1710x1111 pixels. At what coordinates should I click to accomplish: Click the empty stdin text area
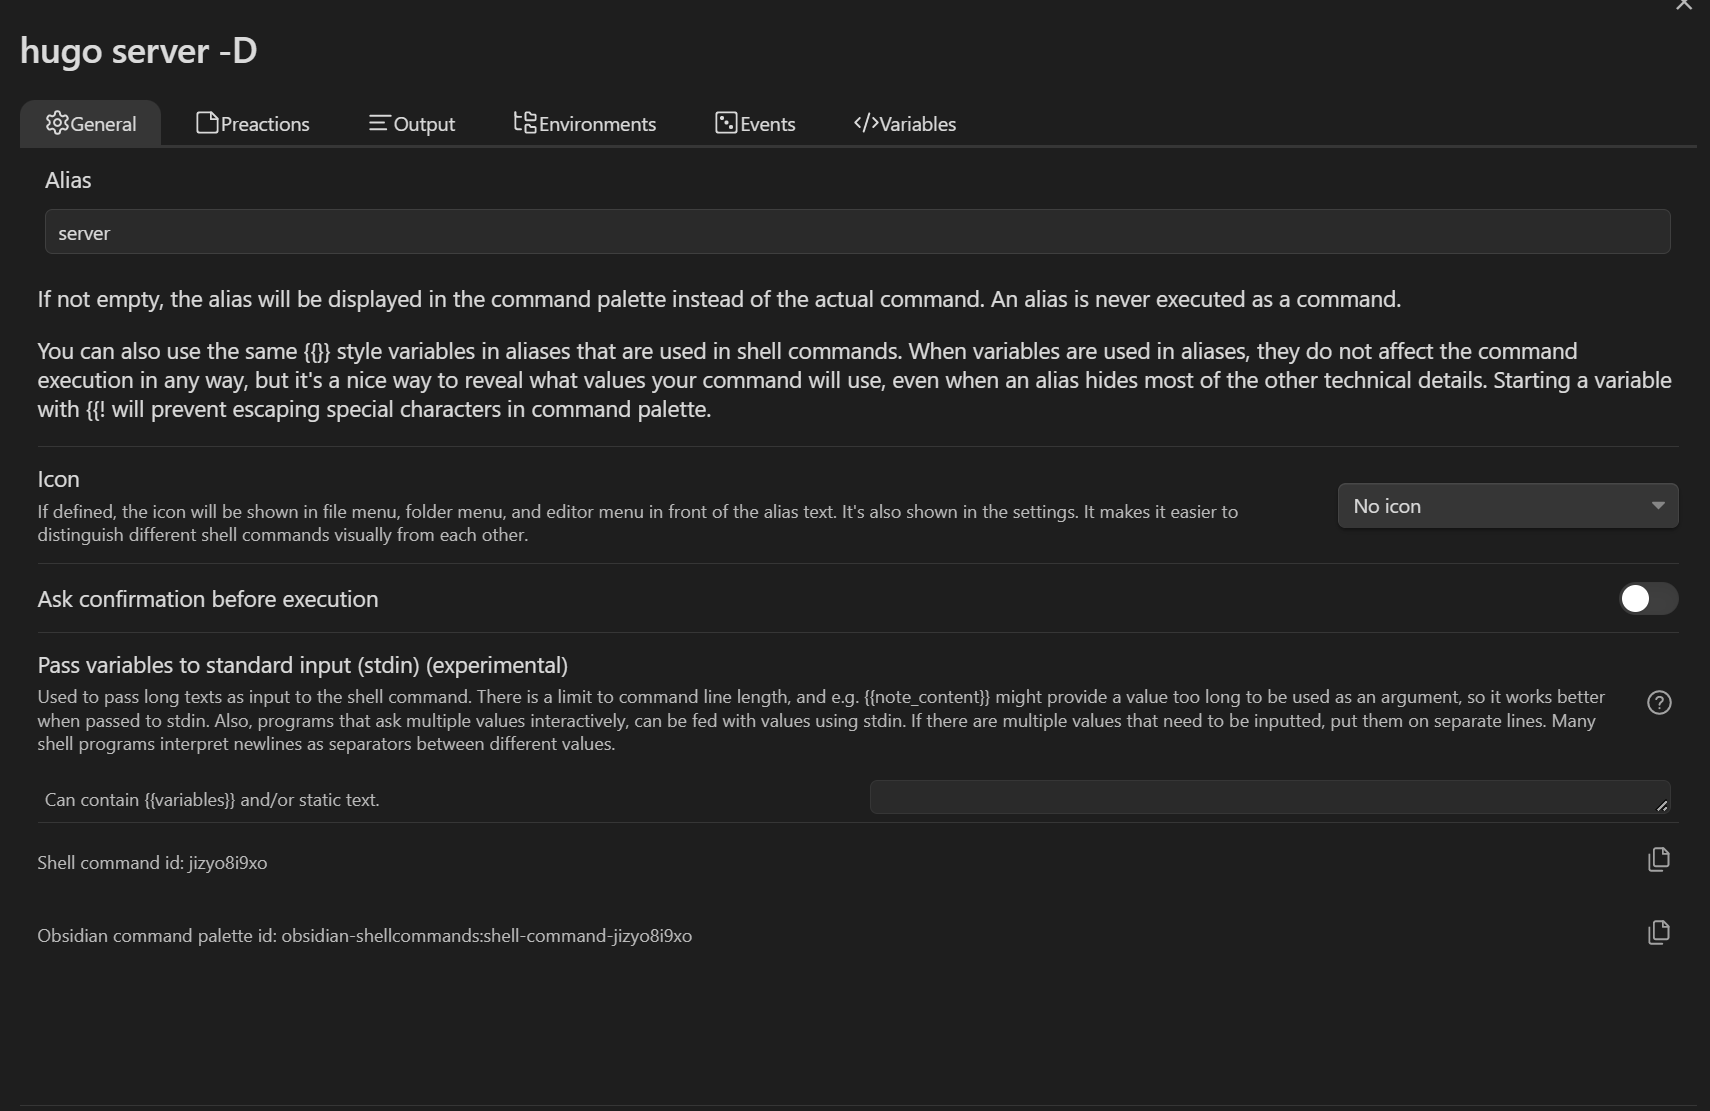[1260, 797]
